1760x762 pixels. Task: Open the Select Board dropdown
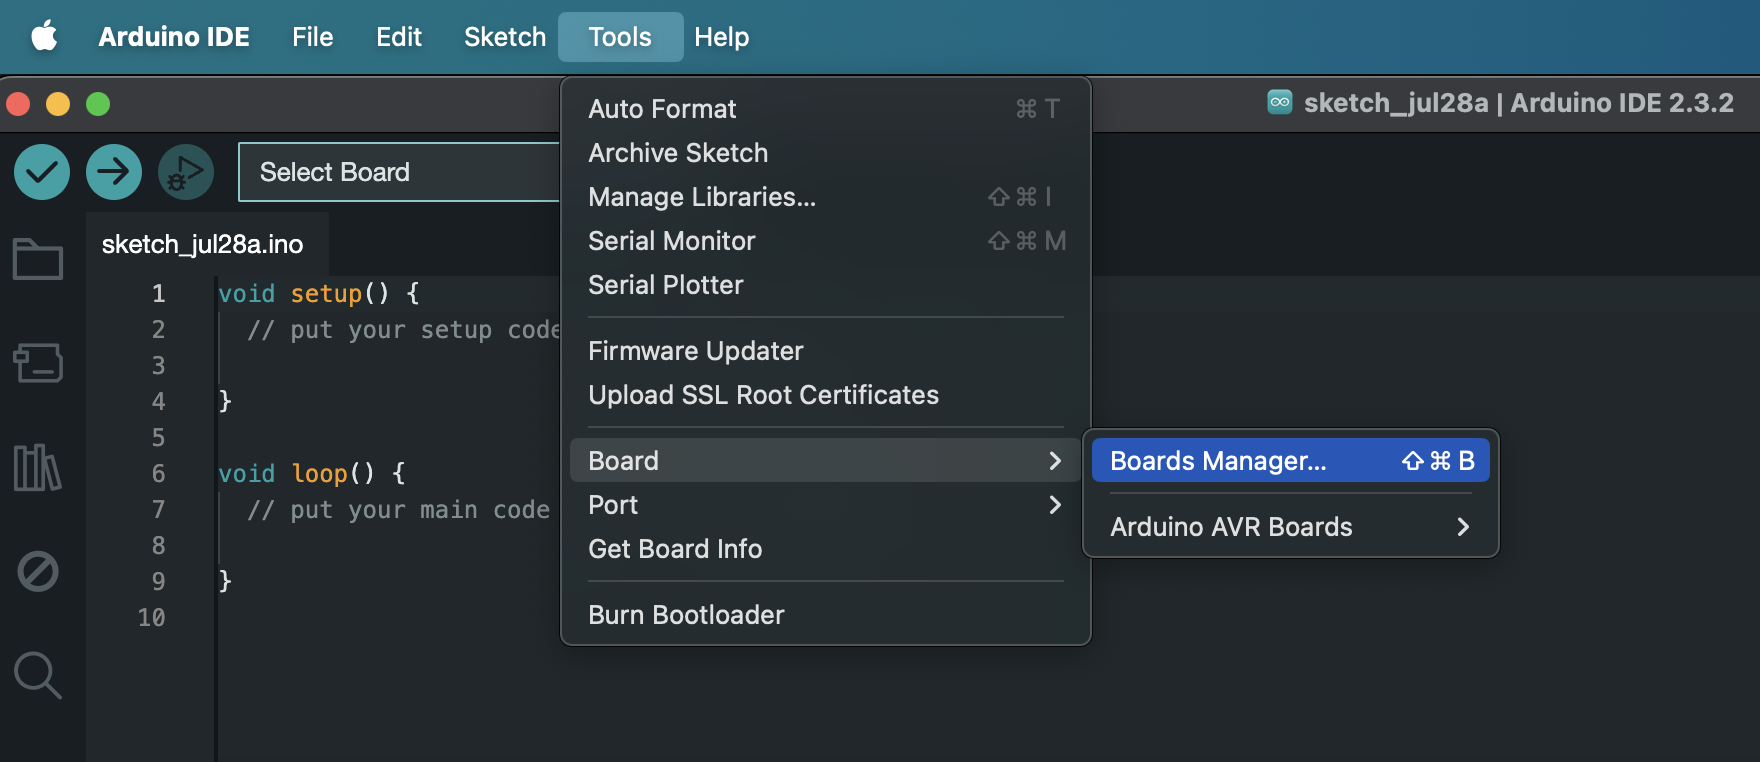click(399, 172)
